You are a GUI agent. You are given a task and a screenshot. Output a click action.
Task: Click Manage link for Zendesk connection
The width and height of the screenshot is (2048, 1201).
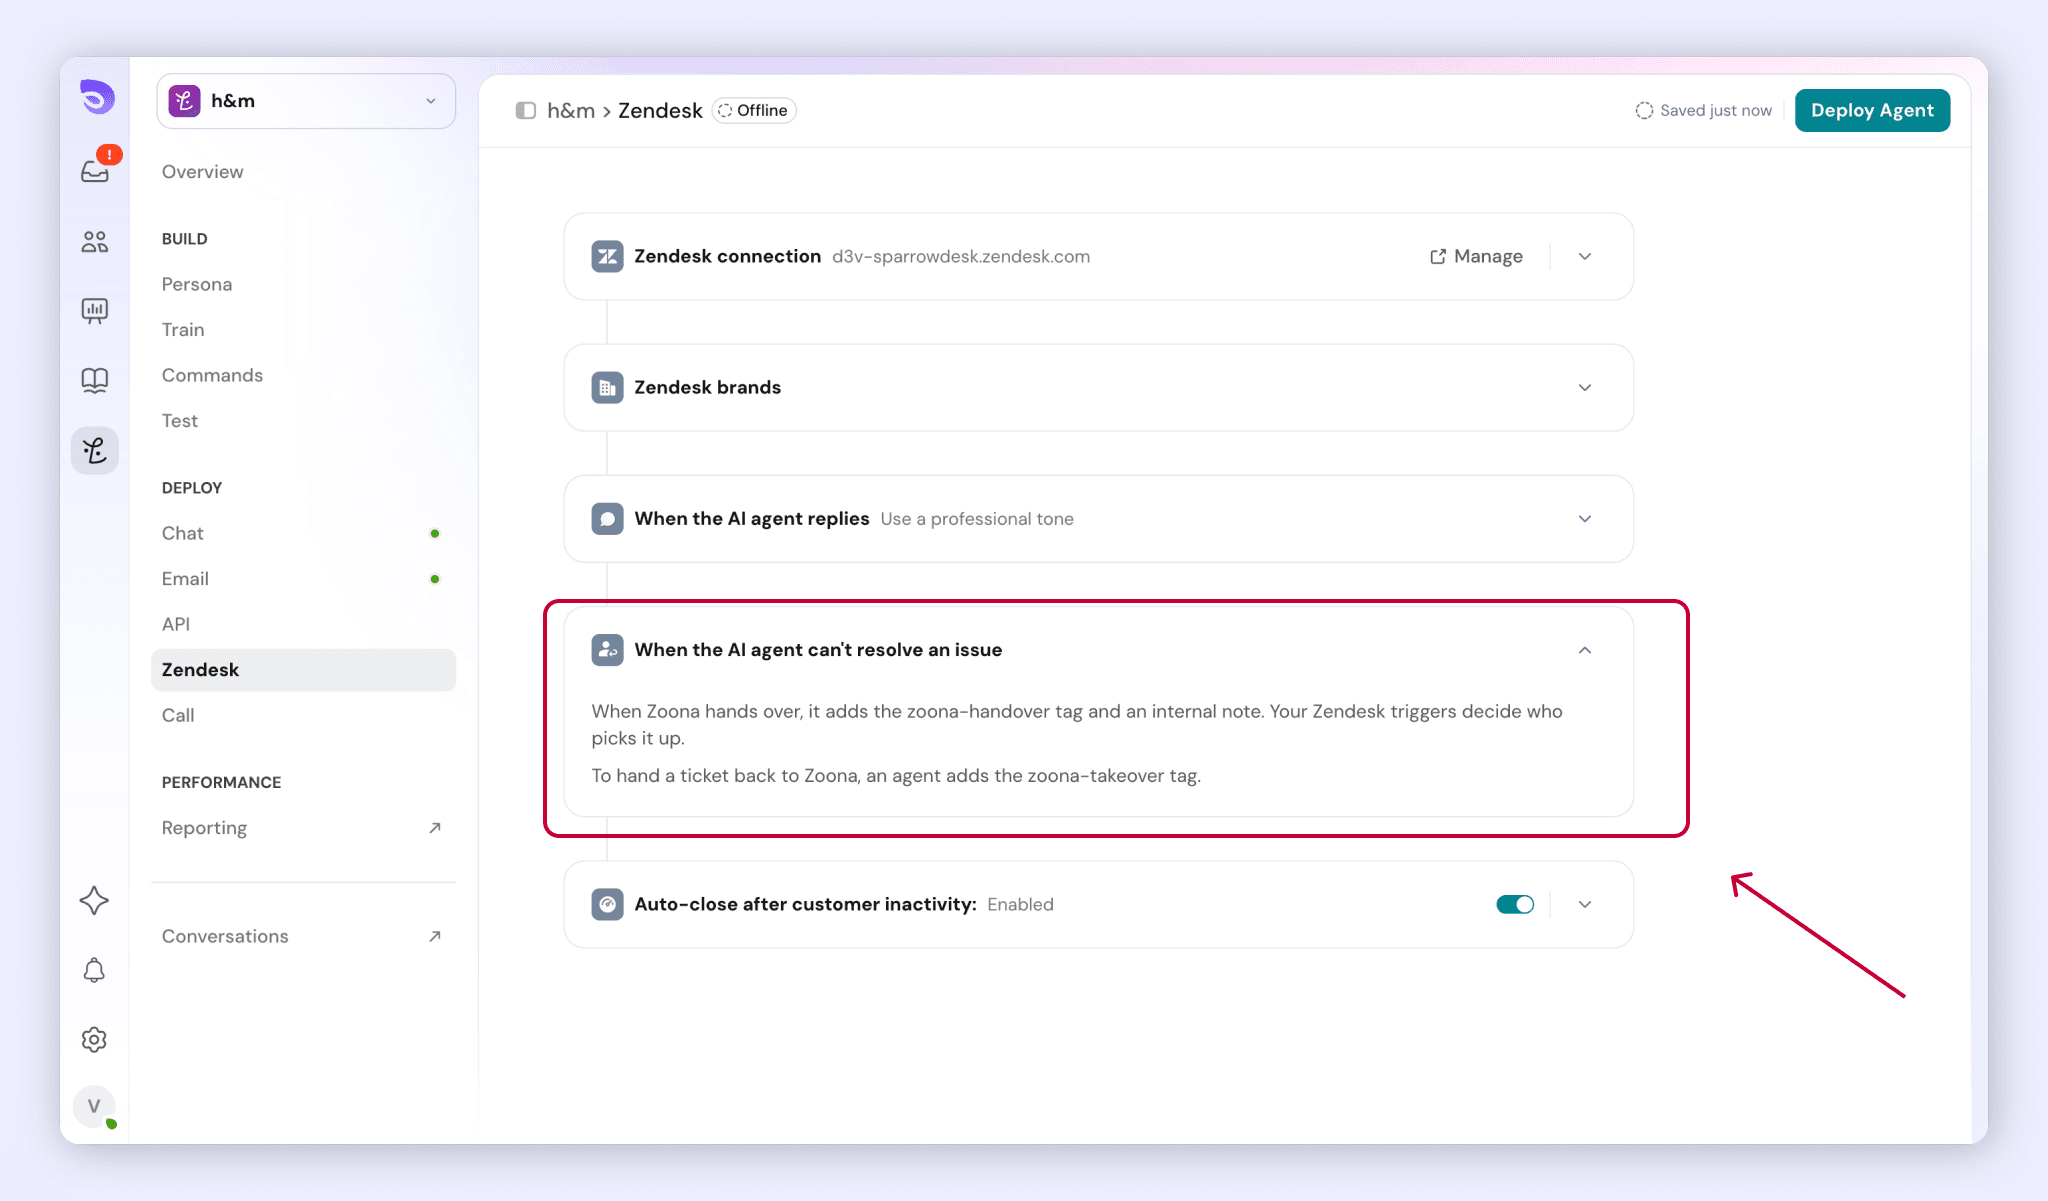[x=1476, y=257]
